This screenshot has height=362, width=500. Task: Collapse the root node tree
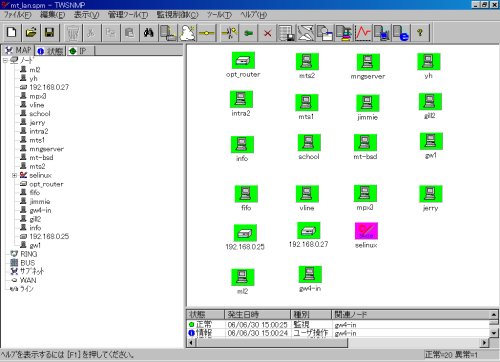[5, 60]
